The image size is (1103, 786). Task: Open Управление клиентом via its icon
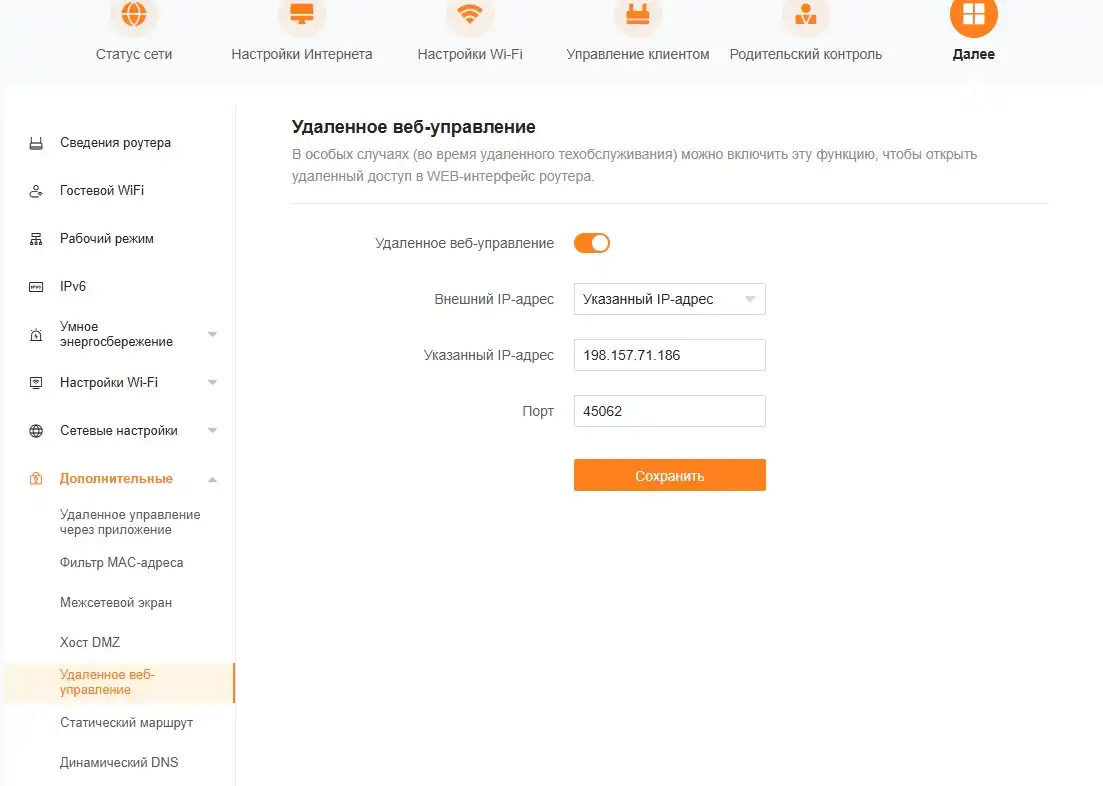coord(637,14)
